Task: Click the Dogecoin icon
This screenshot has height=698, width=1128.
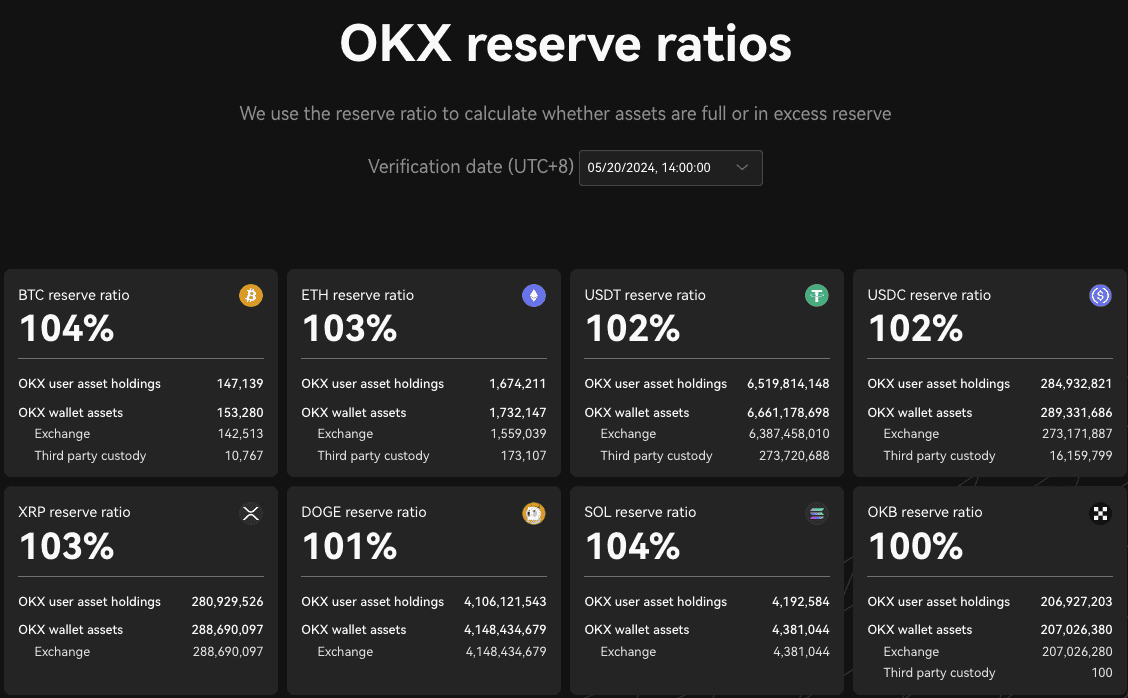Action: [534, 513]
